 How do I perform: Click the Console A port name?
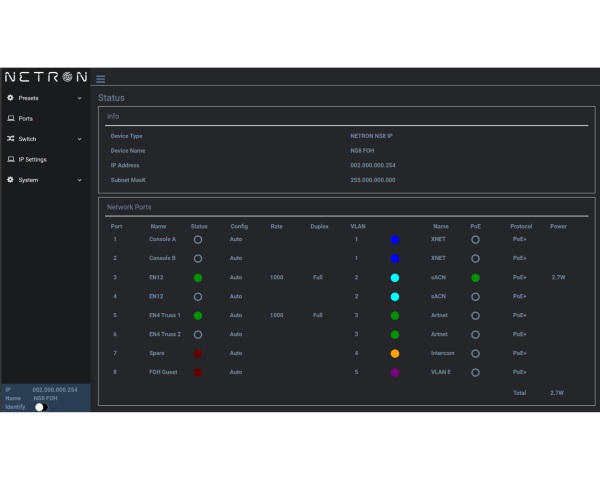pos(162,239)
